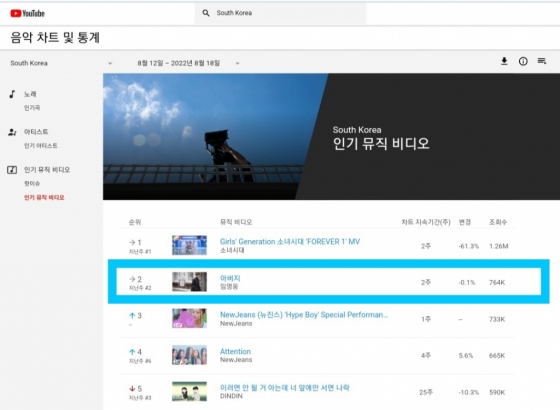Click the 4주 chart duration value
The height and width of the screenshot is (410, 560).
426,355
